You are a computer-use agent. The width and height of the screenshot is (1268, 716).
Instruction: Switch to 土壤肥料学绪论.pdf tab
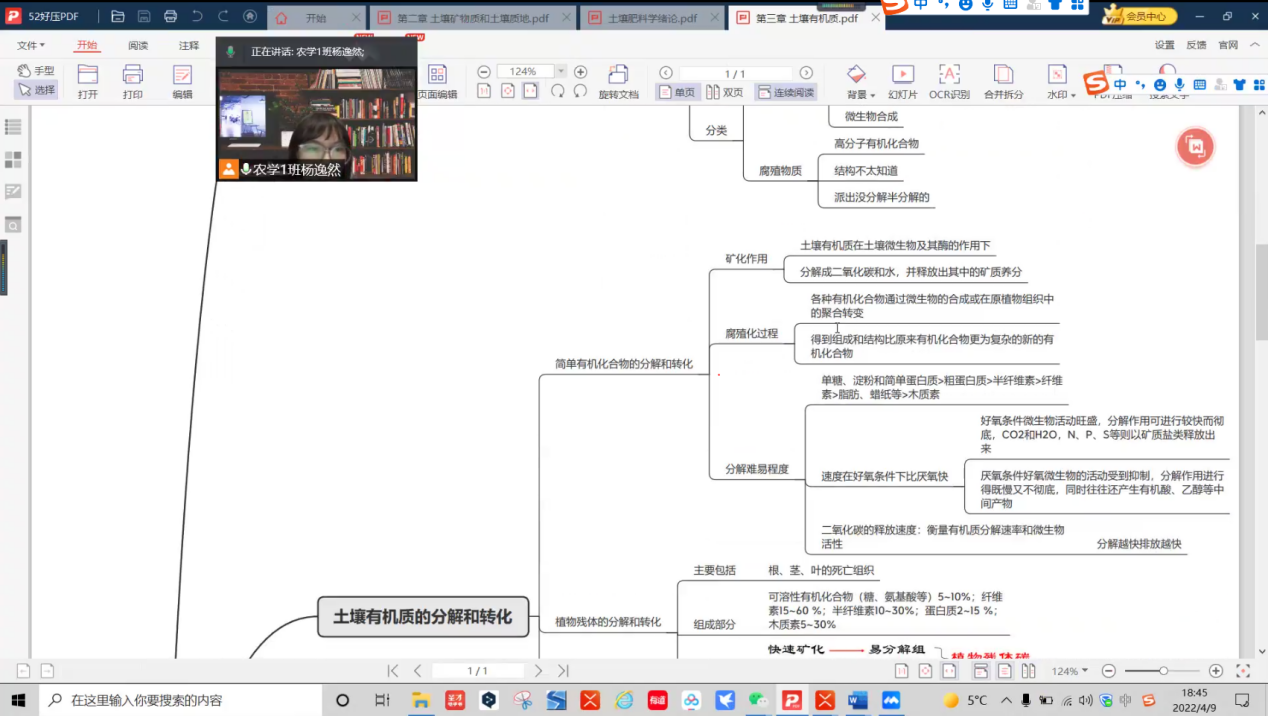(650, 18)
